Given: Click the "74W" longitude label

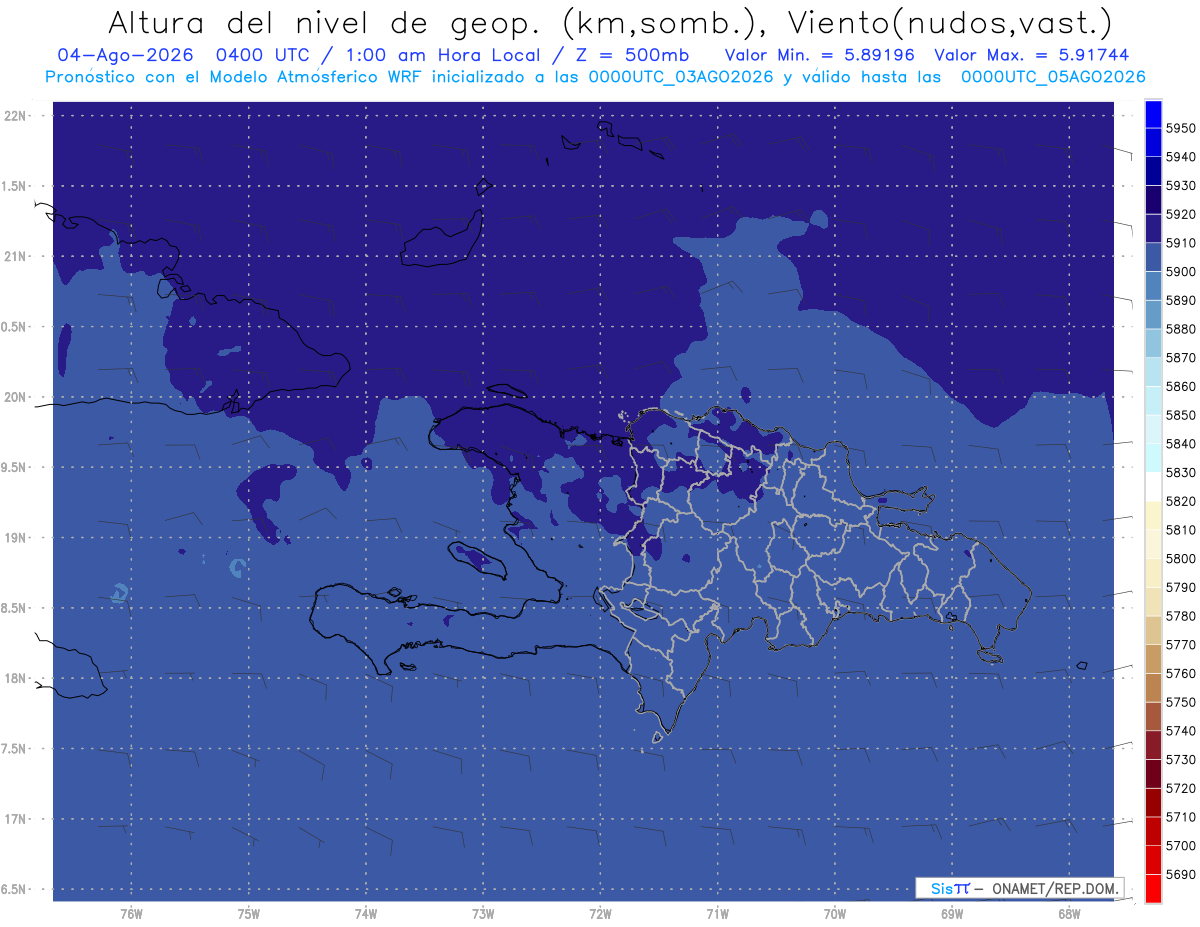Looking at the screenshot, I should tap(365, 914).
